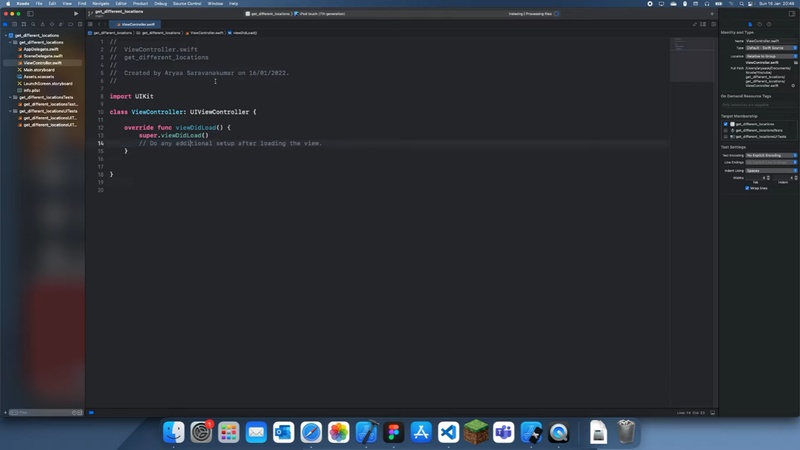Viewport: 800px width, 450px height.
Task: Open Visual Studio Code from the Dock
Action: pos(448,432)
